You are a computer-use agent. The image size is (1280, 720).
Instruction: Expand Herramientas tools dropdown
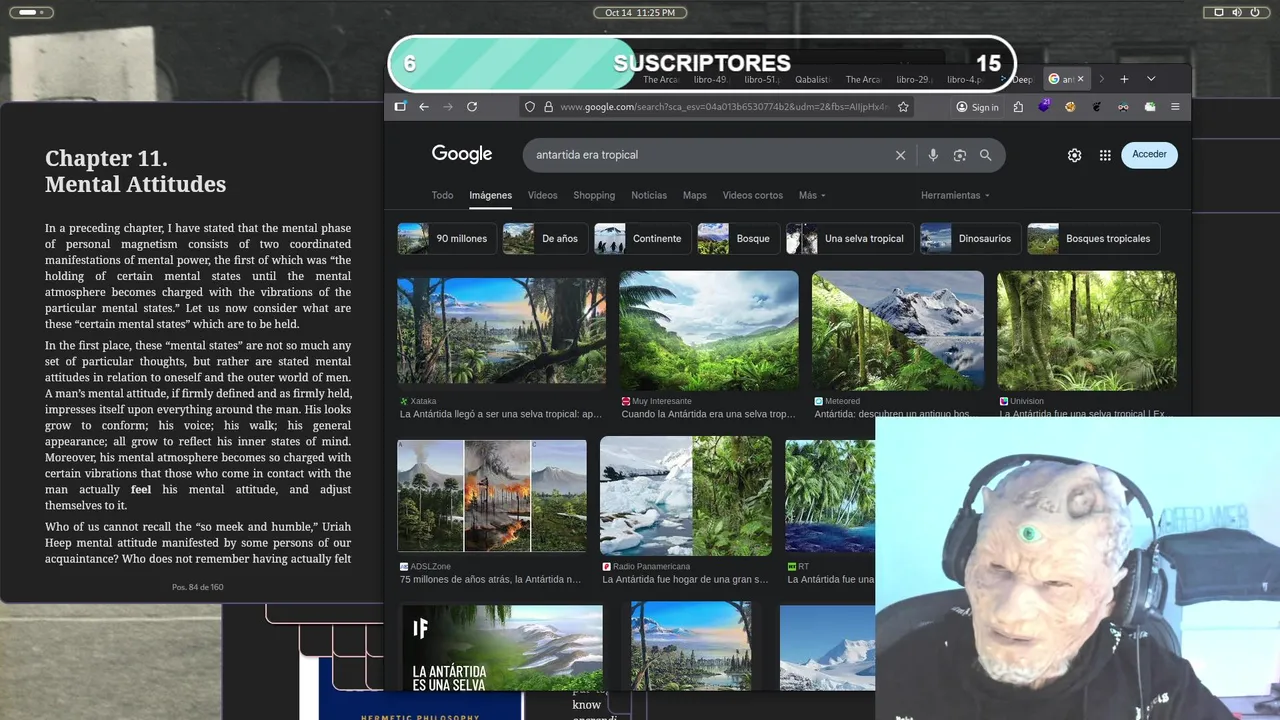955,195
